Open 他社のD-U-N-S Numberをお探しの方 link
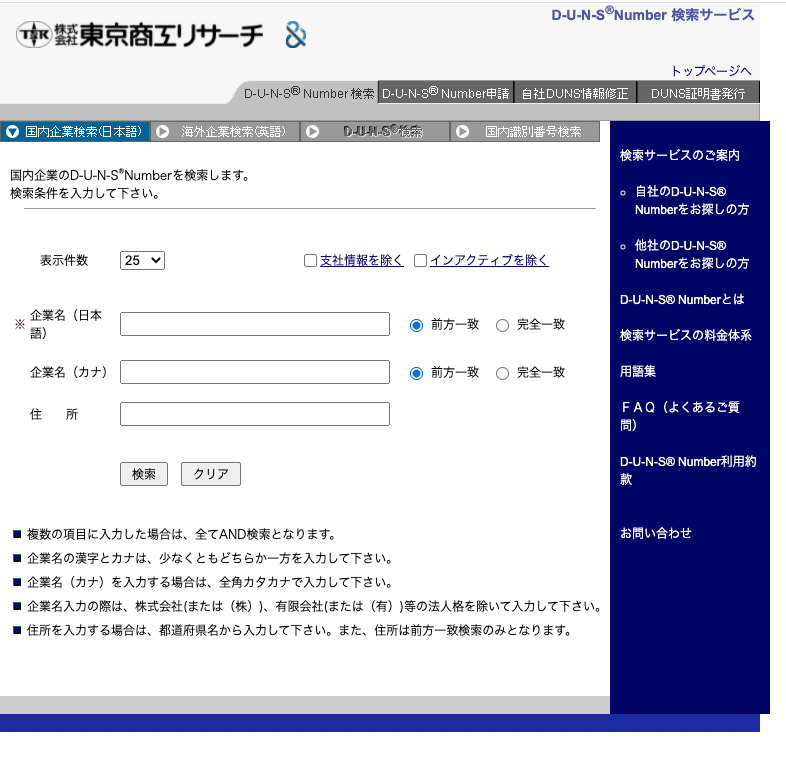The width and height of the screenshot is (786, 767). tap(692, 255)
